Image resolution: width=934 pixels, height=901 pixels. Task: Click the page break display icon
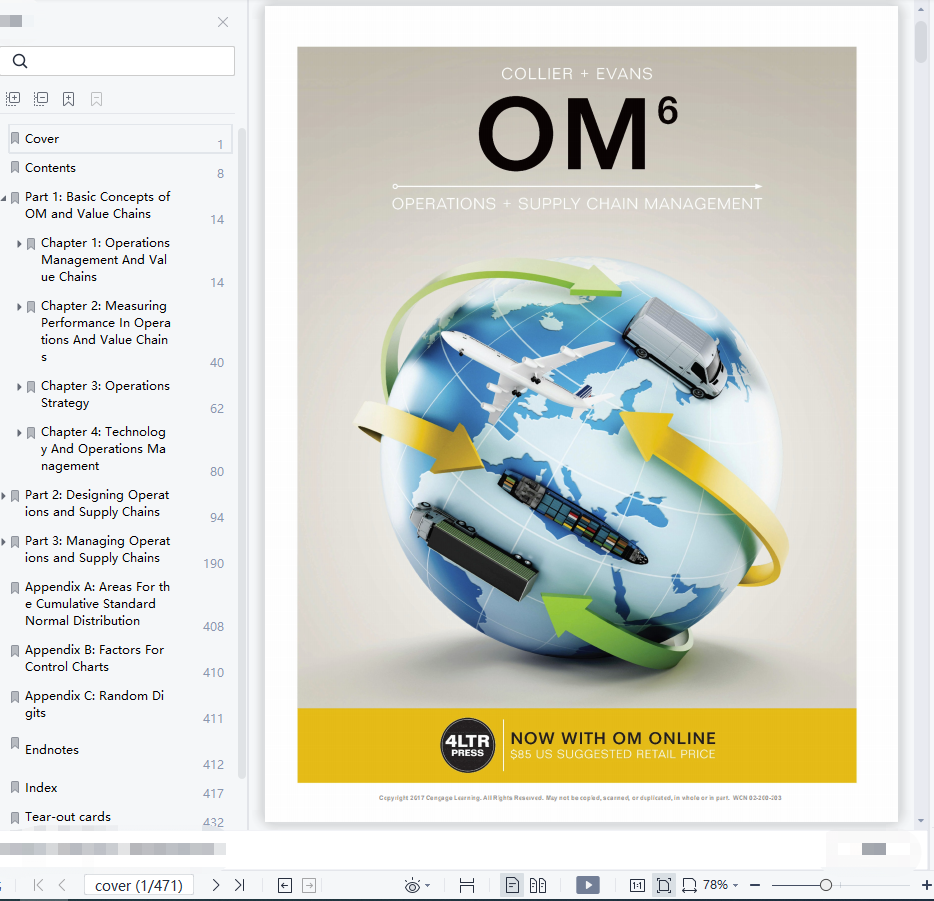pos(467,886)
